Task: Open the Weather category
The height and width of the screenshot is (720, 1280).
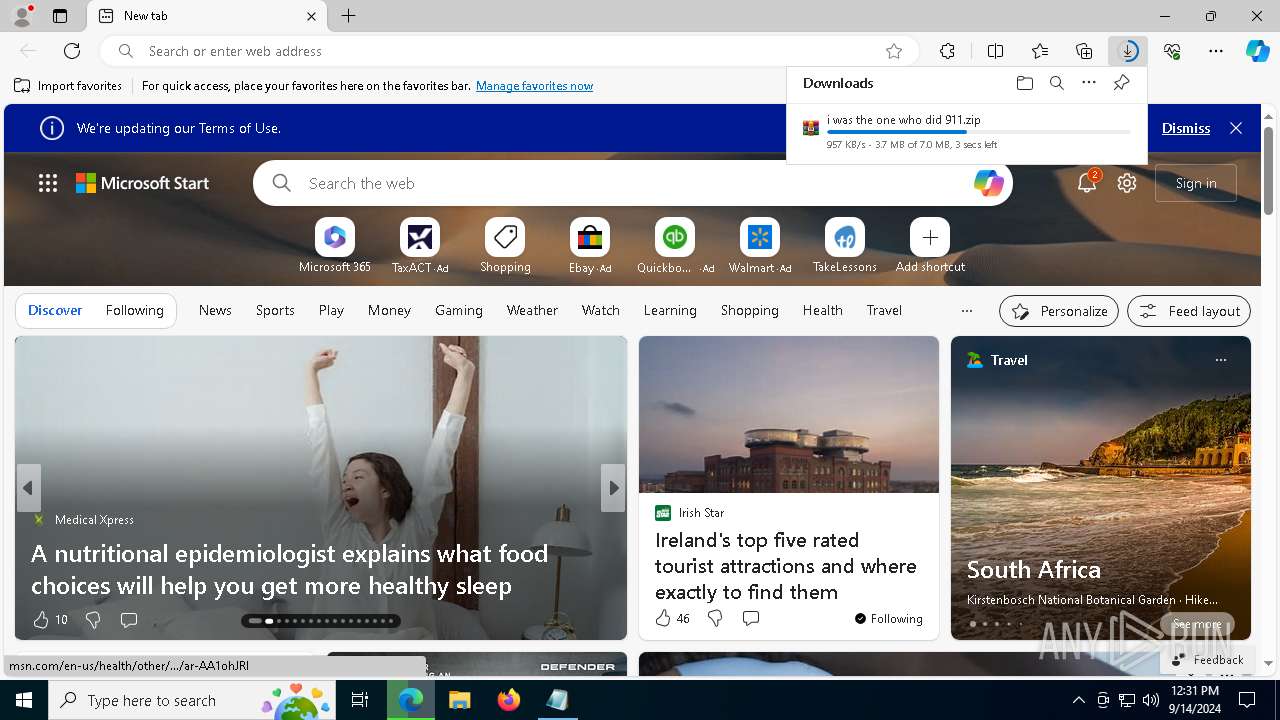Action: [x=532, y=311]
